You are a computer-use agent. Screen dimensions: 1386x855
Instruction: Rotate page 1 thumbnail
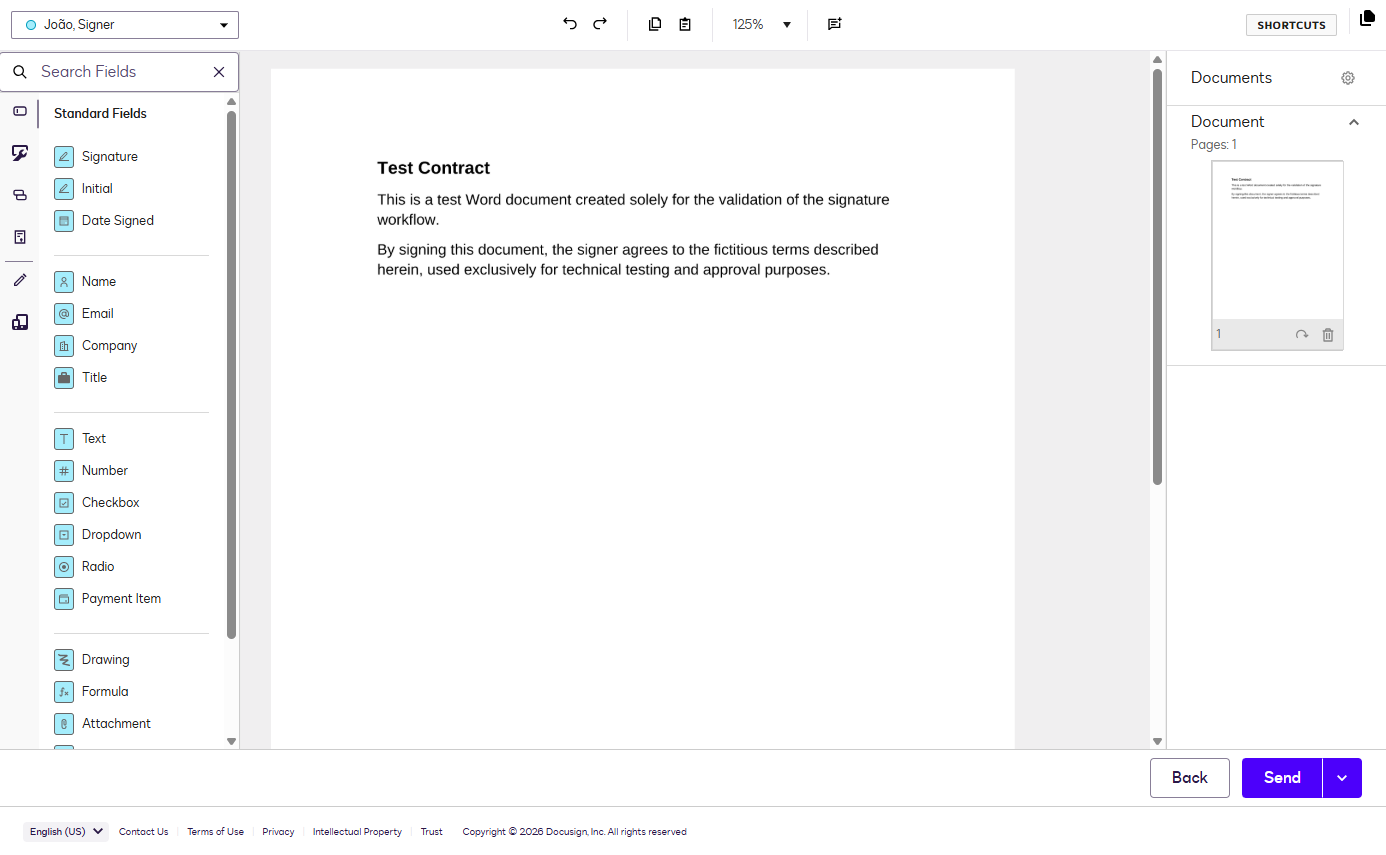tap(1301, 335)
